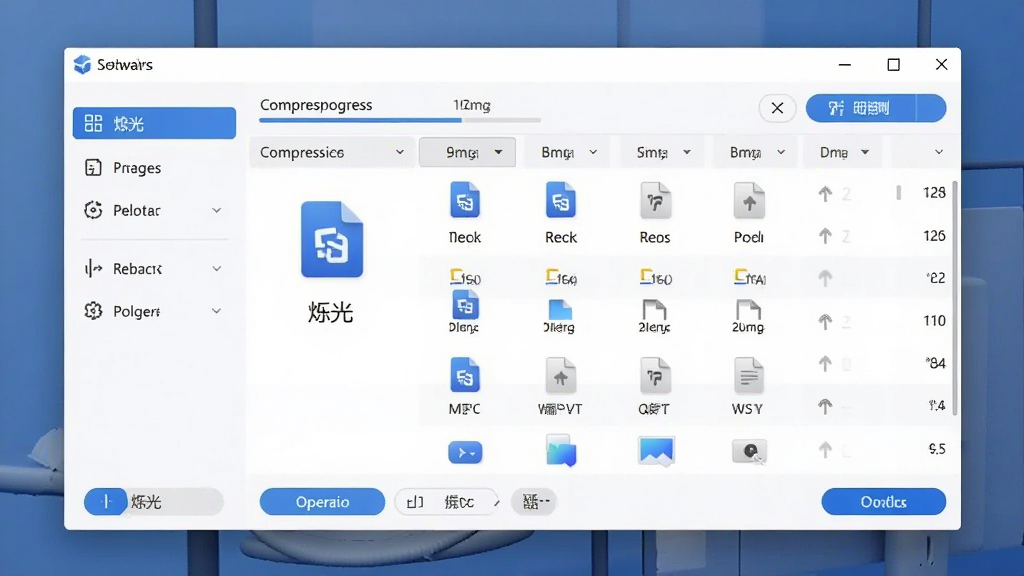Select the yellow 150 folder item

[x=466, y=278]
